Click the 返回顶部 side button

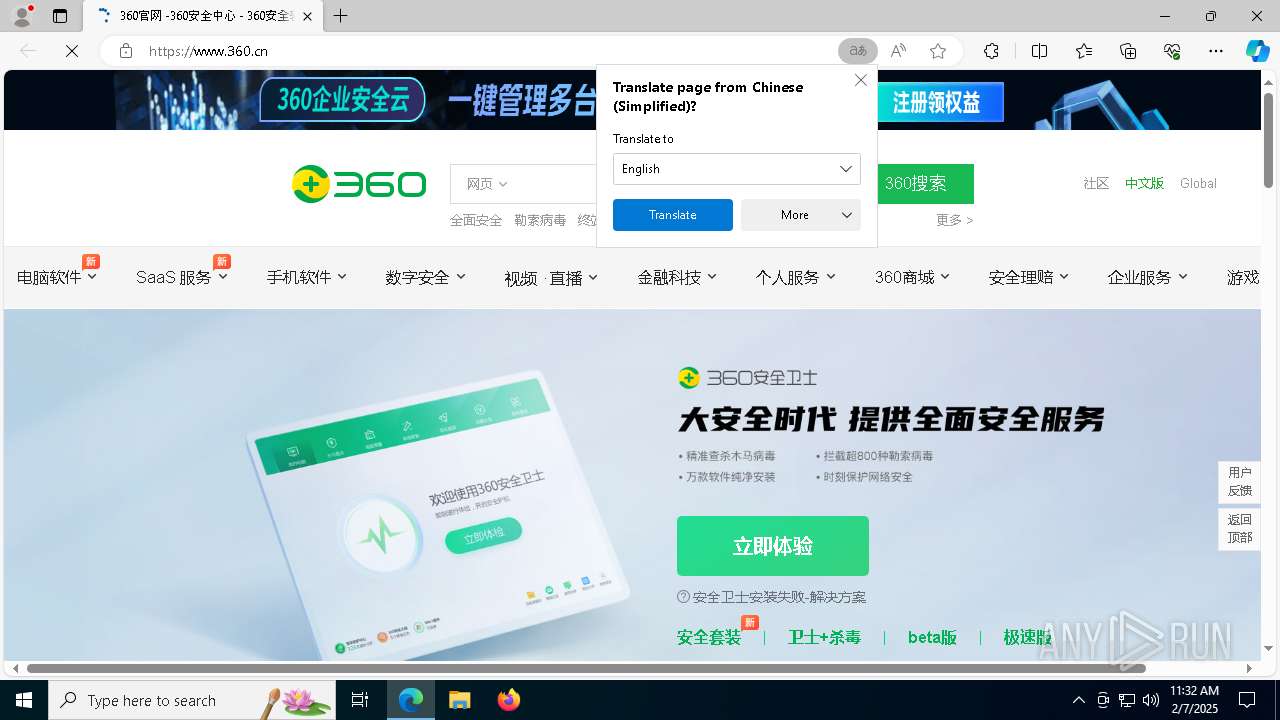(x=1239, y=529)
